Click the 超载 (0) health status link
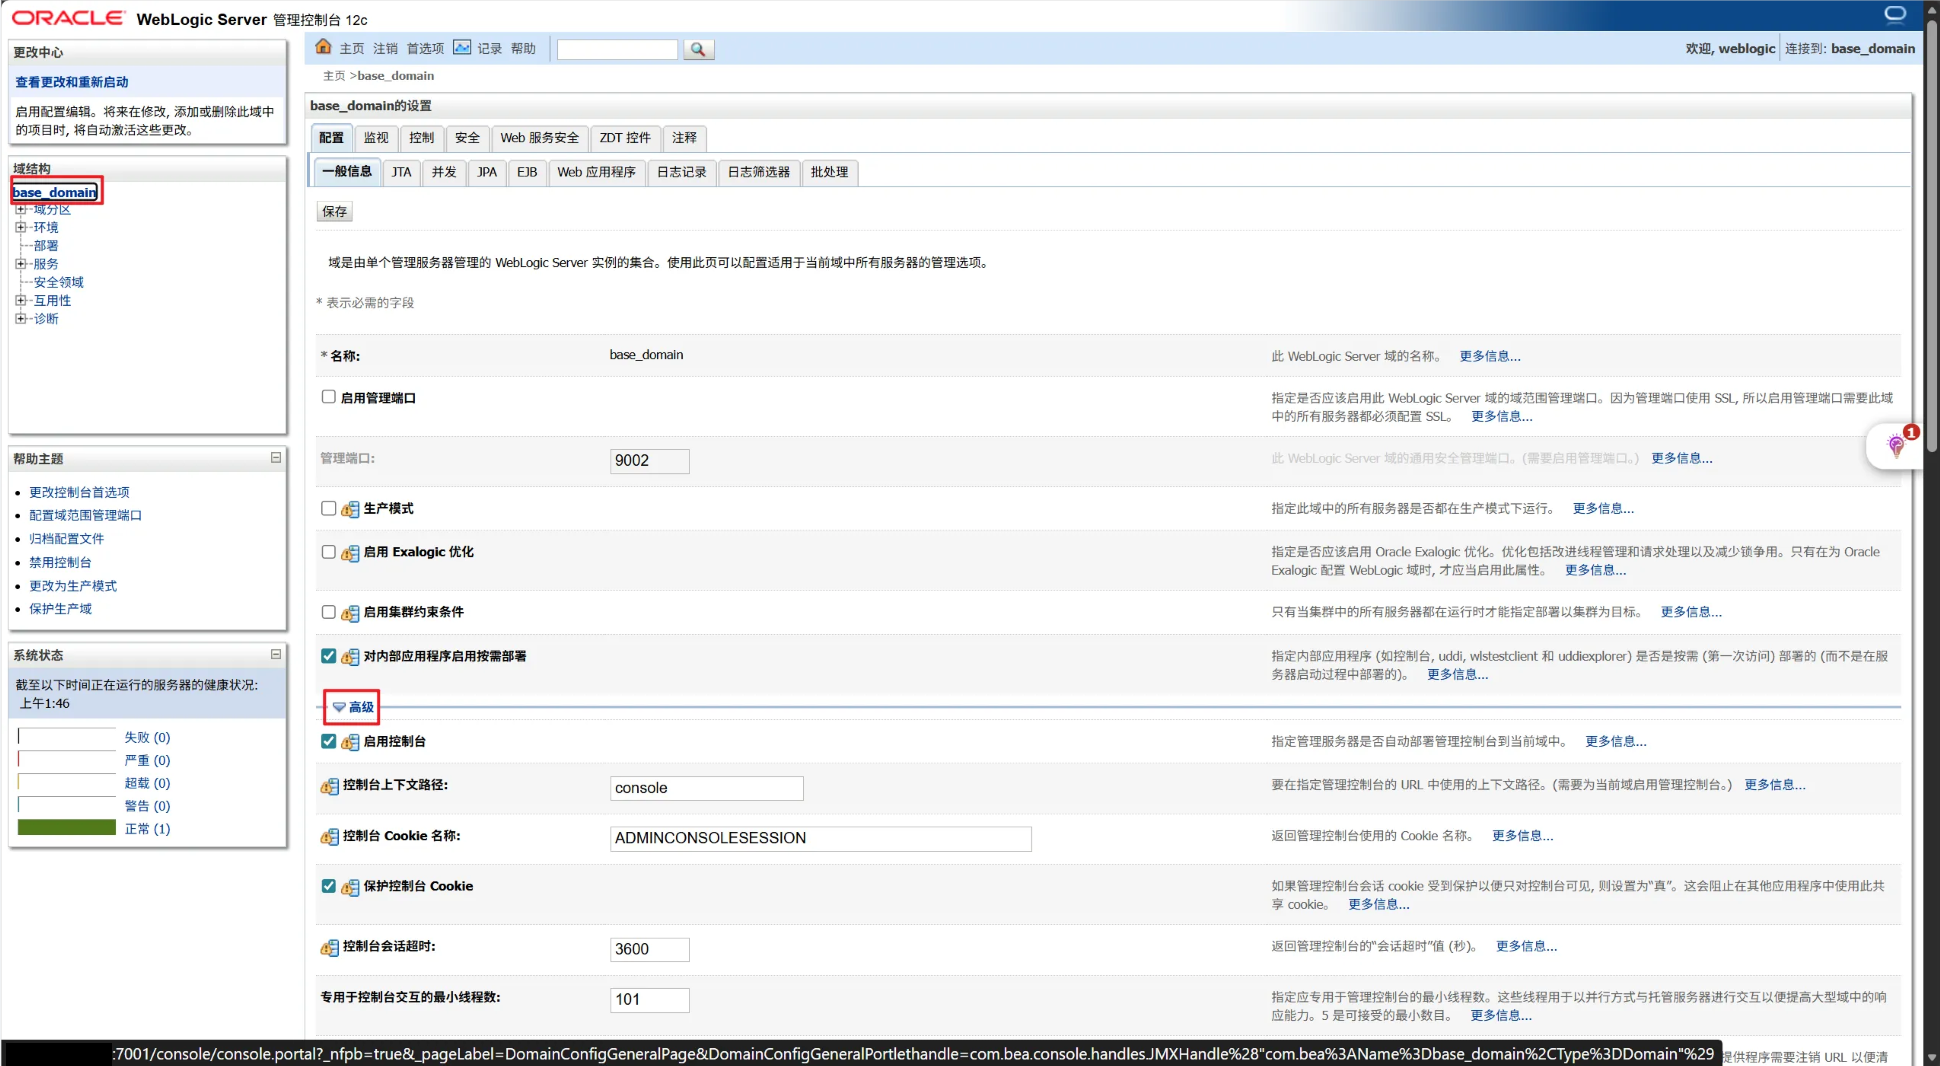Screen dimensions: 1940x1066 (147, 784)
